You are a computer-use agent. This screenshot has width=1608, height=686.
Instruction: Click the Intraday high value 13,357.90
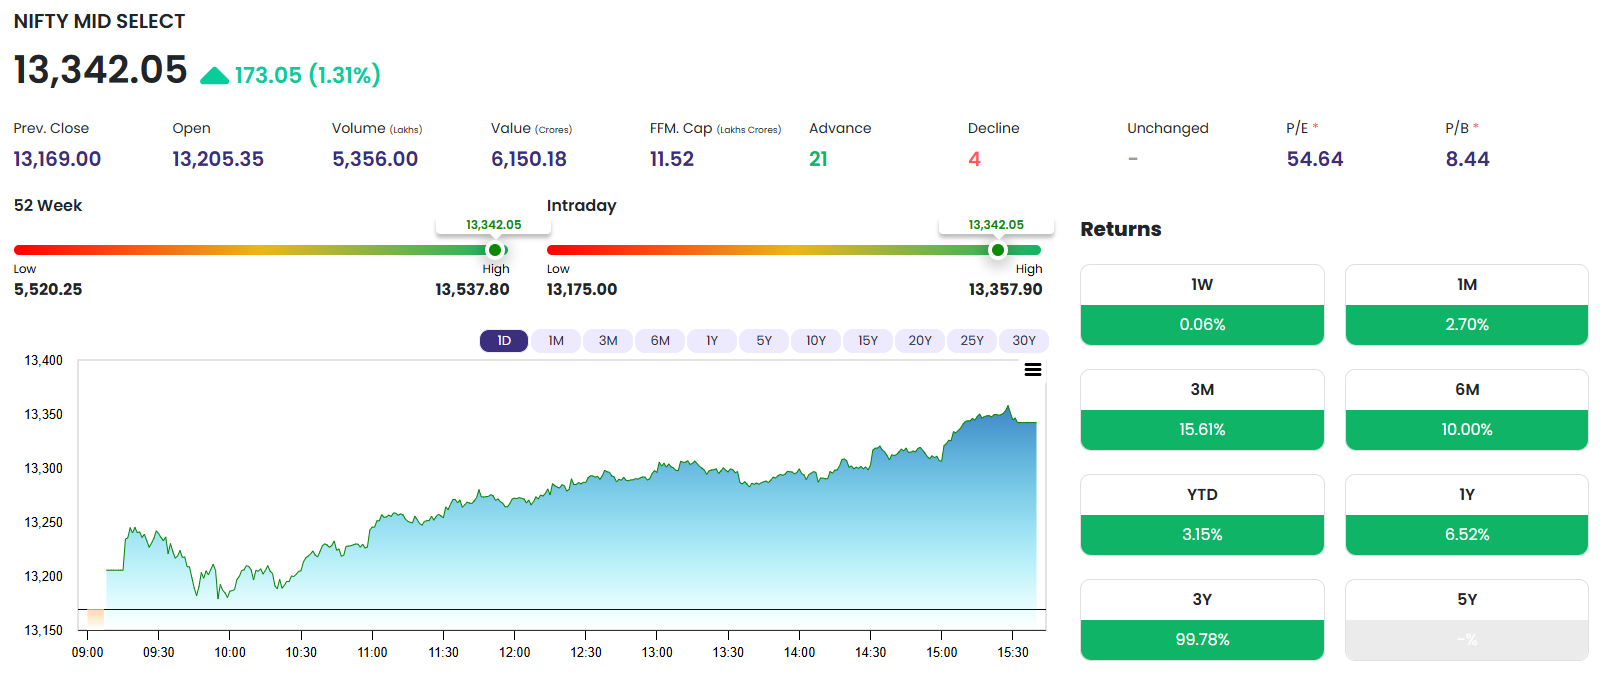click(1005, 289)
